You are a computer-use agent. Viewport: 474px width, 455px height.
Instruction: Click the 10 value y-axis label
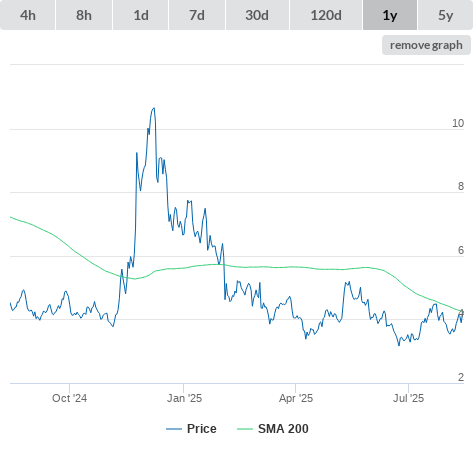(x=458, y=123)
